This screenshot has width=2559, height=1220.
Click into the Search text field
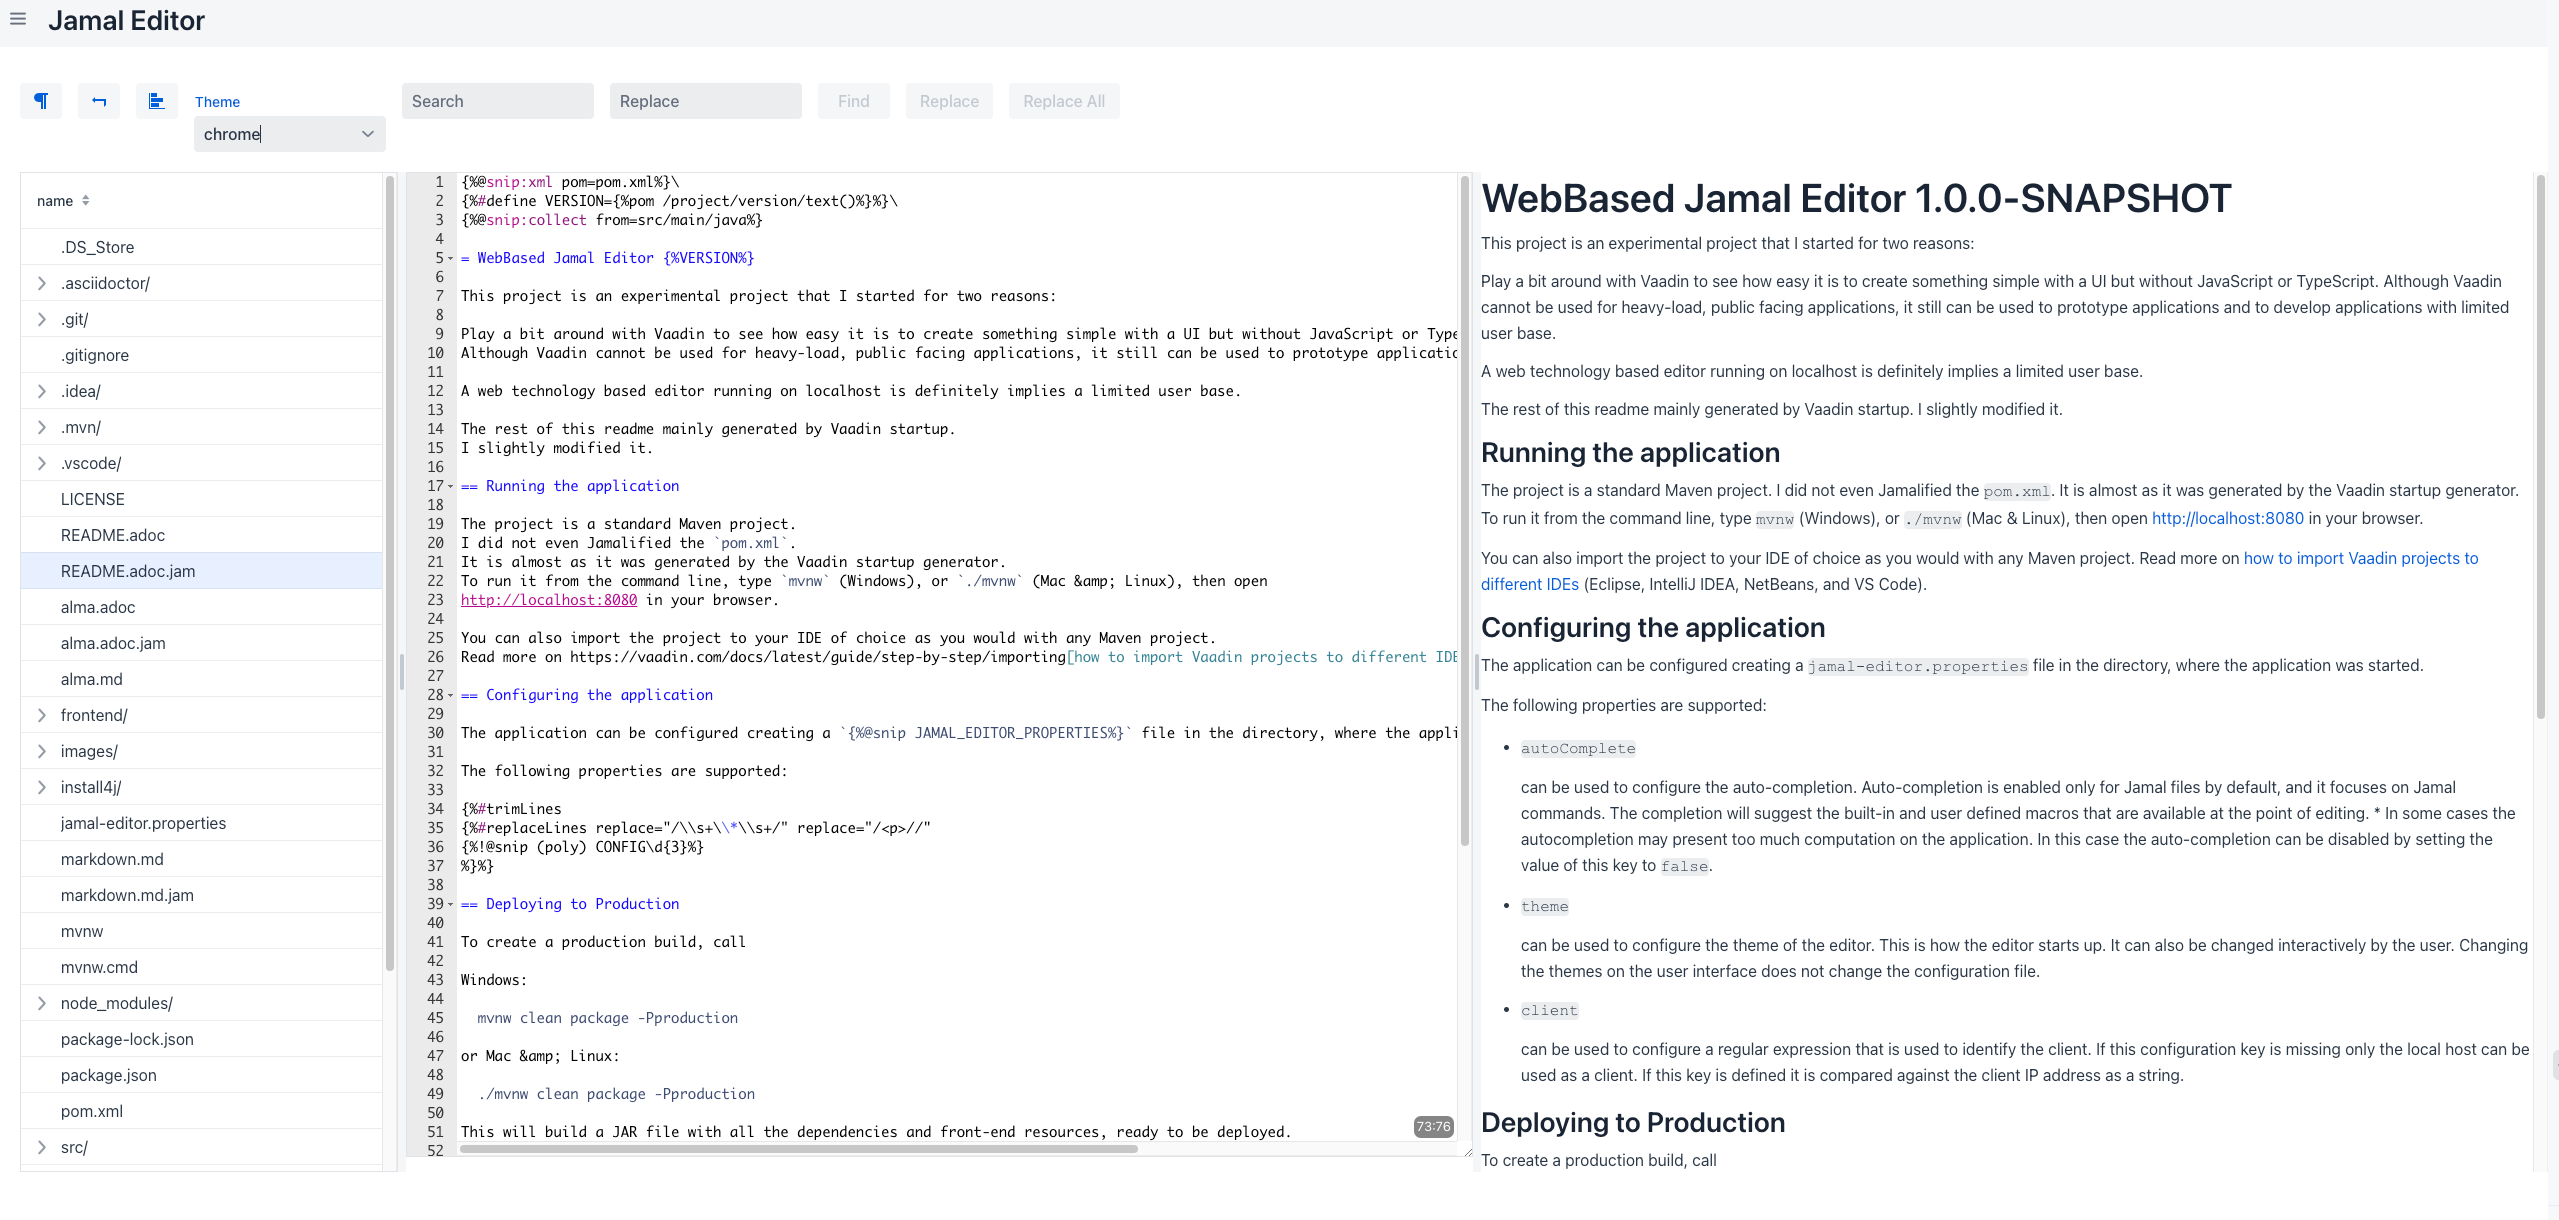(x=497, y=101)
